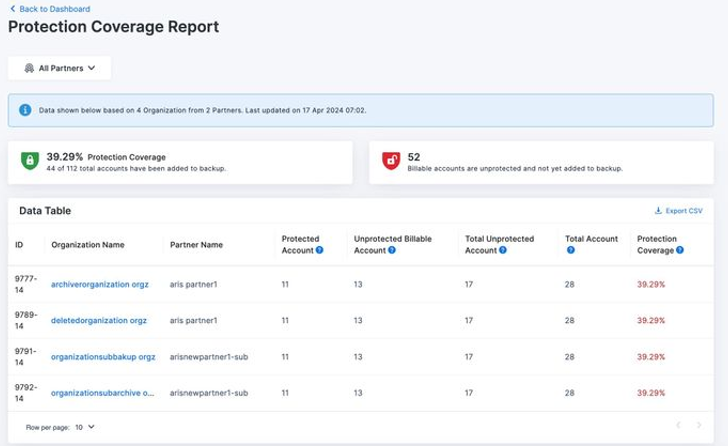The image size is (728, 446).
Task: Click the green shield Protection Coverage icon
Action: [x=30, y=161]
